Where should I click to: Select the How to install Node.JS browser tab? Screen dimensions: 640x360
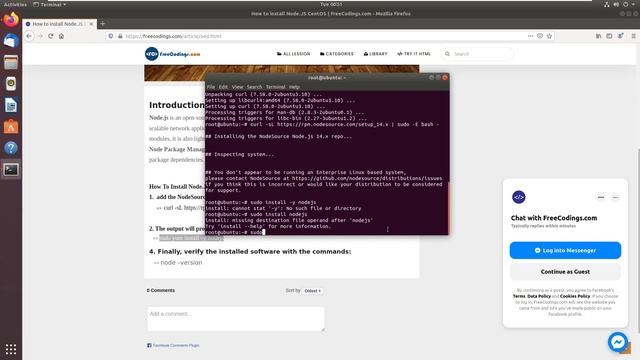58,24
